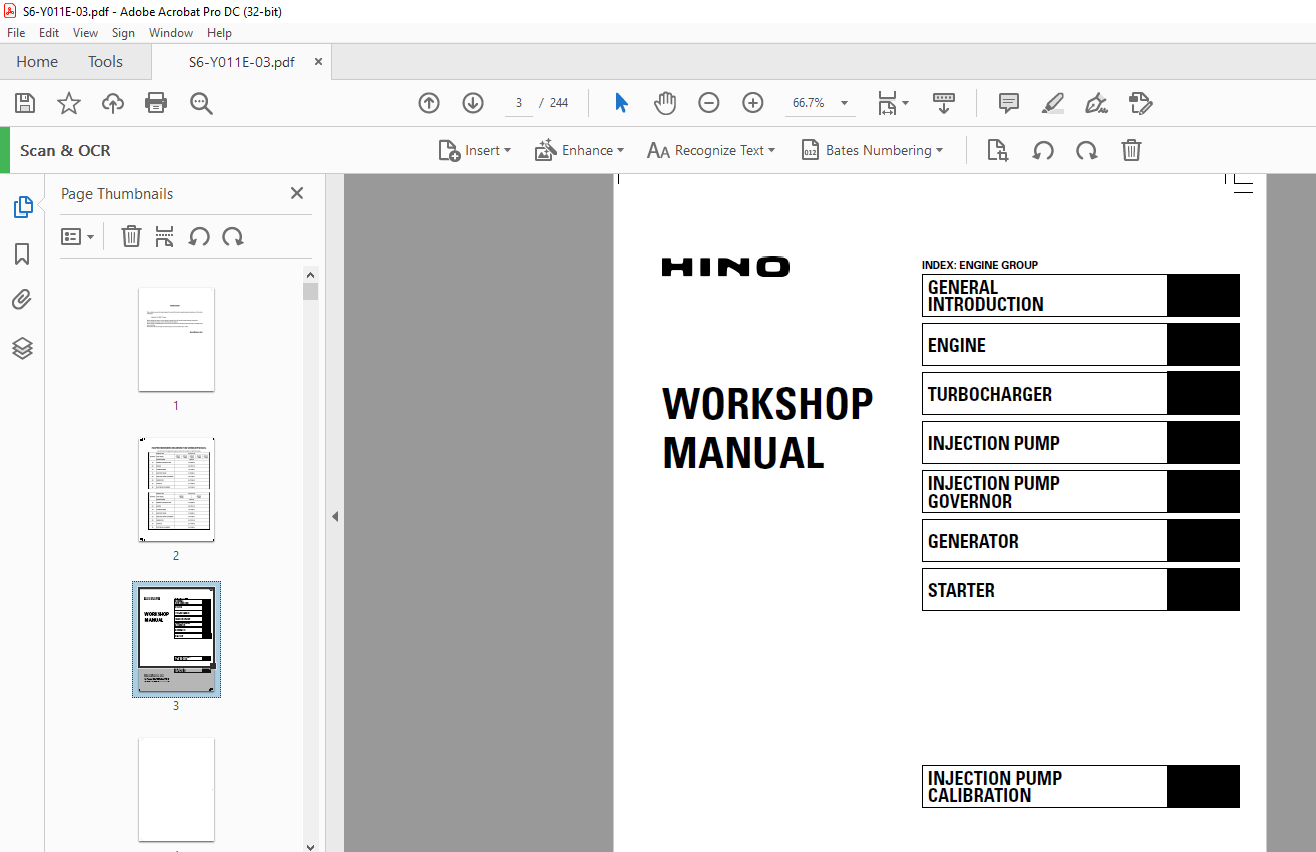This screenshot has height=852, width=1316.
Task: Rotate thumbnails clockwise in the panel
Action: [233, 237]
